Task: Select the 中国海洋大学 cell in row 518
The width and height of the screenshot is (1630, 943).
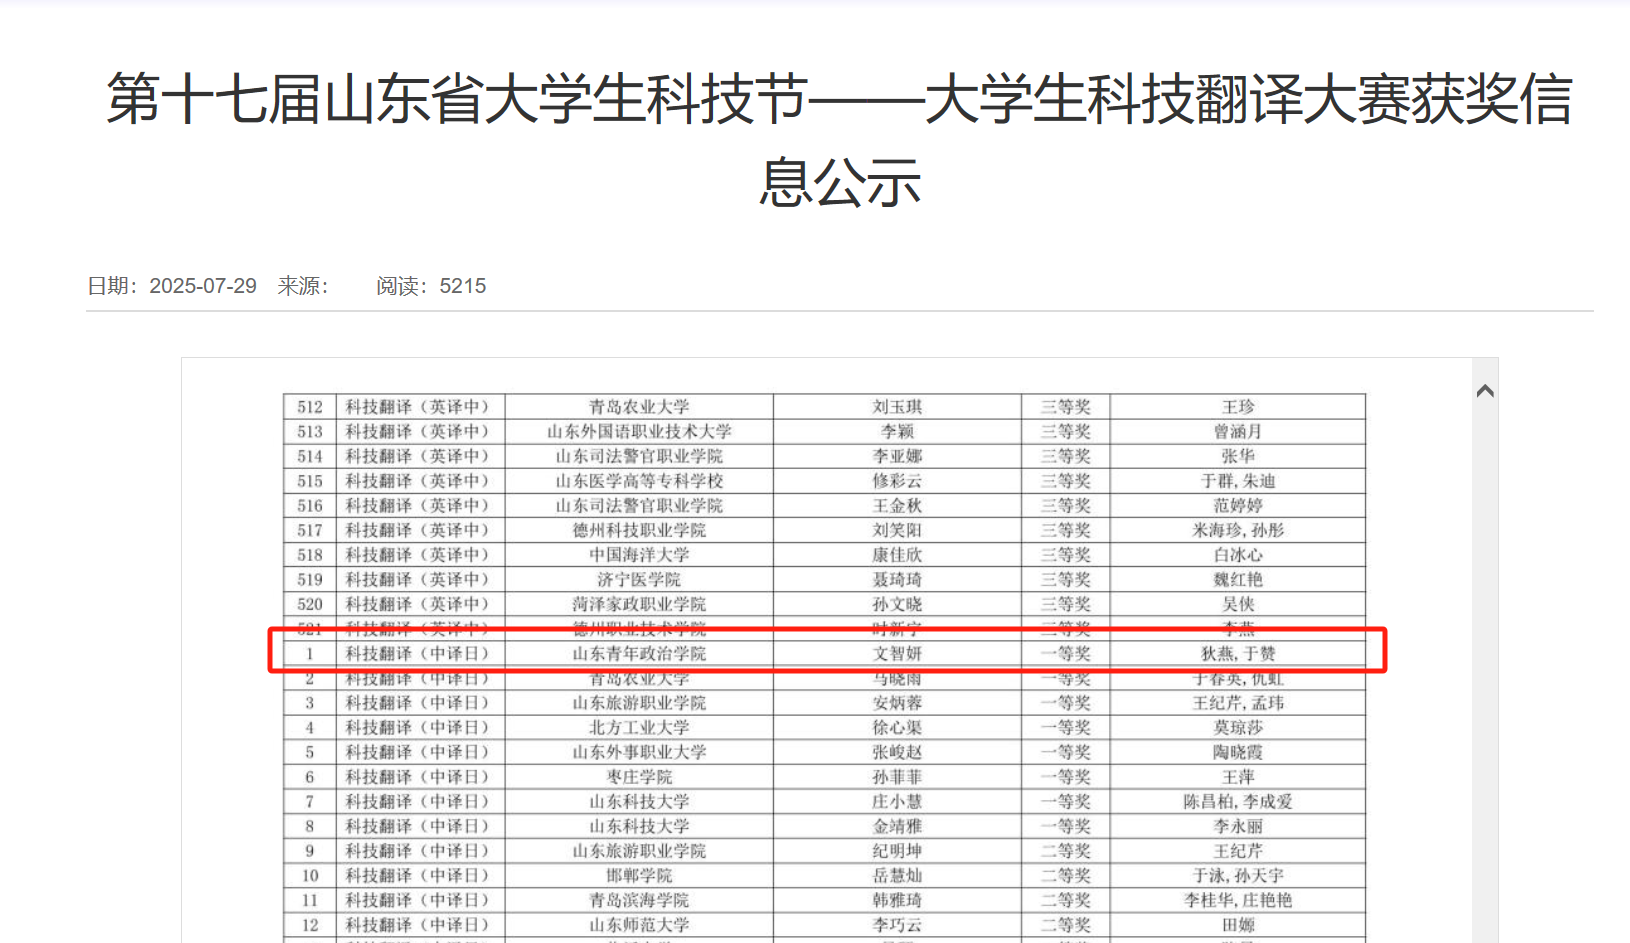Action: tap(639, 555)
